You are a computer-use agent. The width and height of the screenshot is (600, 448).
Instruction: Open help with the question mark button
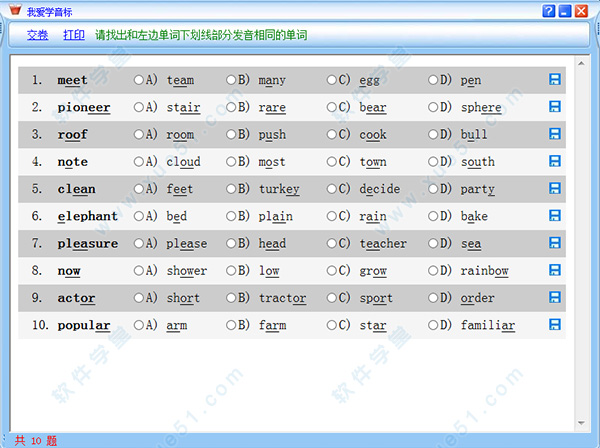pyautogui.click(x=548, y=11)
